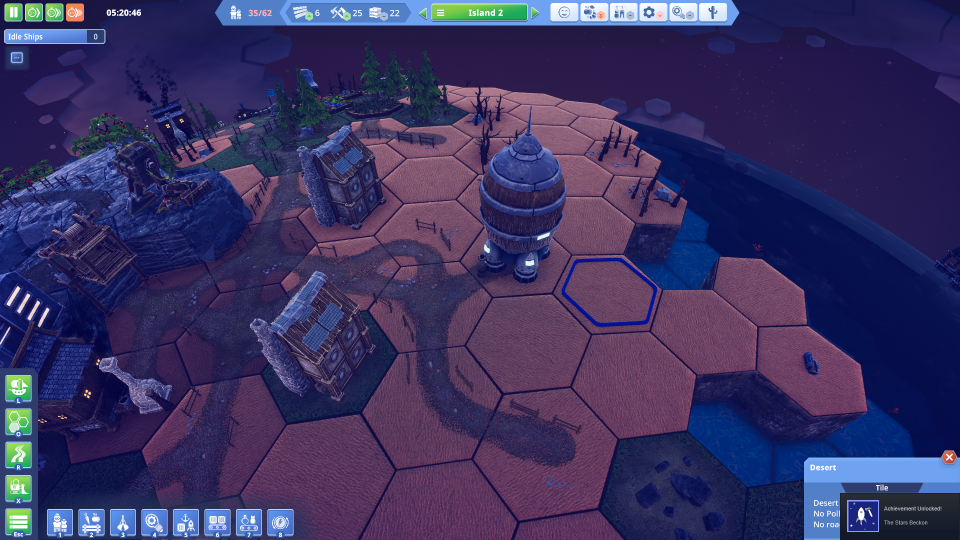Viewport: 960px width, 540px height.
Task: Open the cactus fertility overview icon
Action: coord(713,13)
